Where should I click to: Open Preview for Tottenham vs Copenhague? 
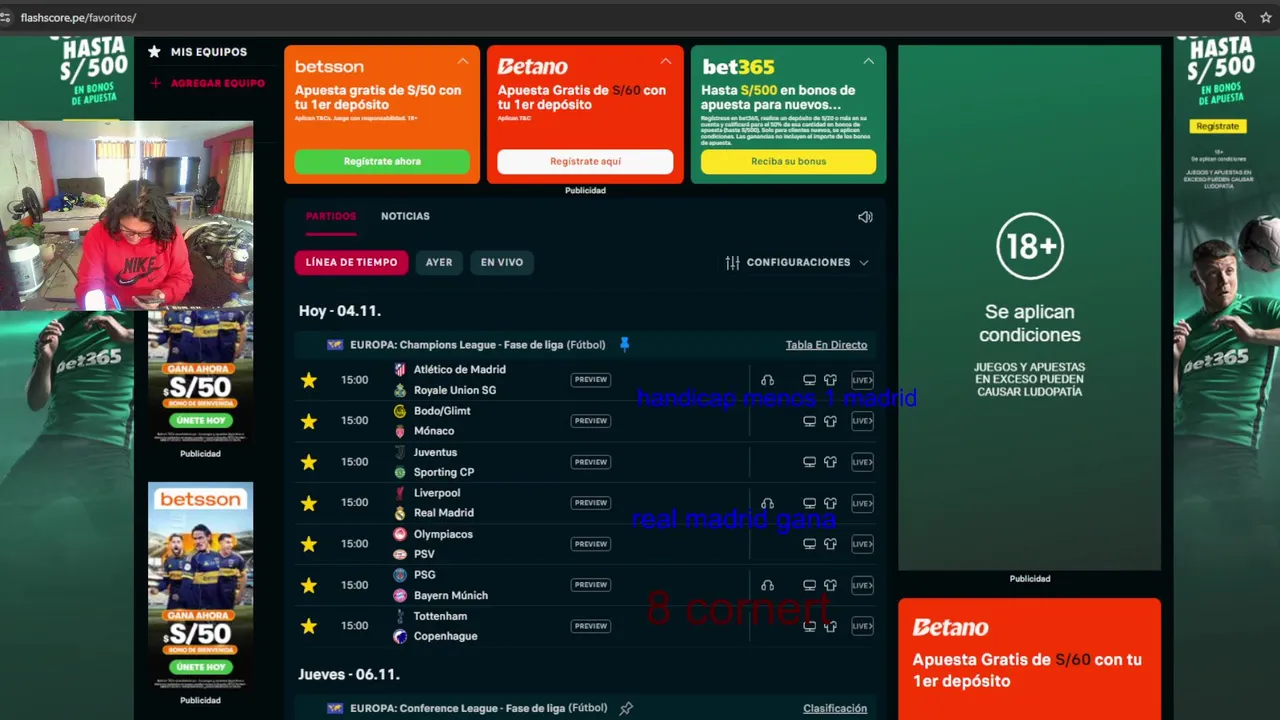pos(591,626)
